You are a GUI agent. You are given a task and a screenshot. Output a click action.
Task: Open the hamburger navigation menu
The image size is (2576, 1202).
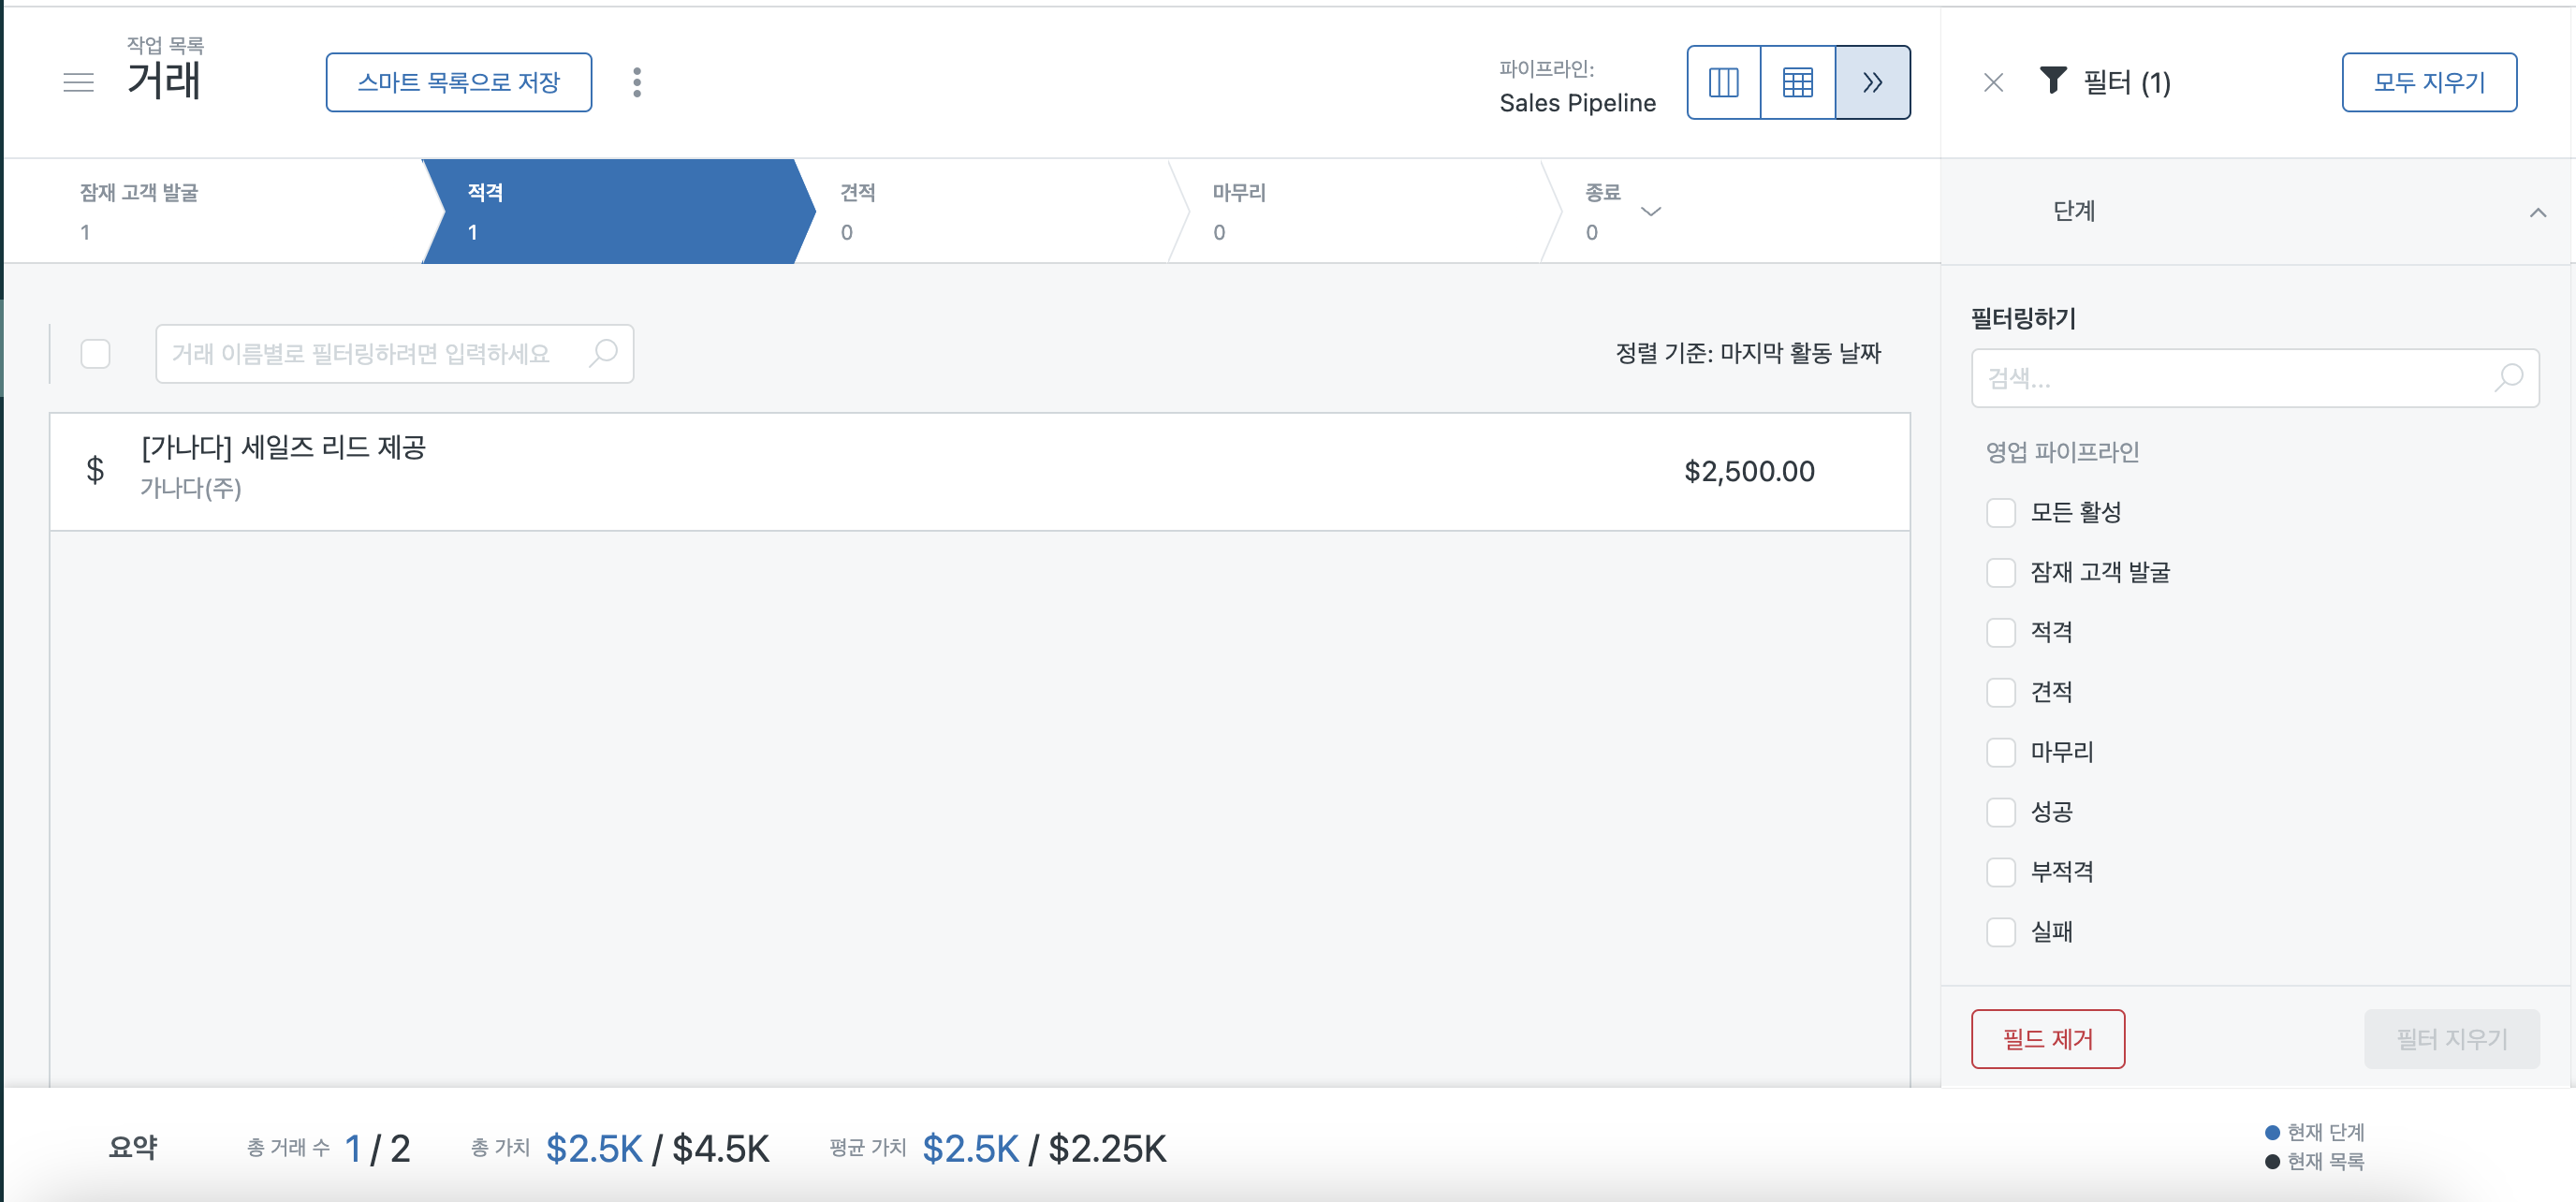[x=78, y=82]
